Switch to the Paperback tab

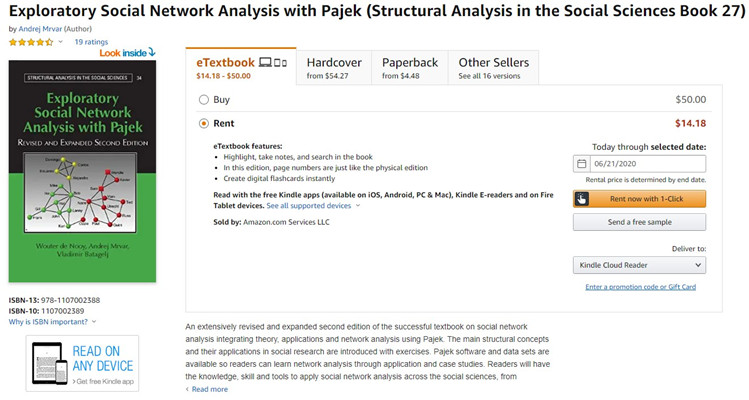coord(410,68)
